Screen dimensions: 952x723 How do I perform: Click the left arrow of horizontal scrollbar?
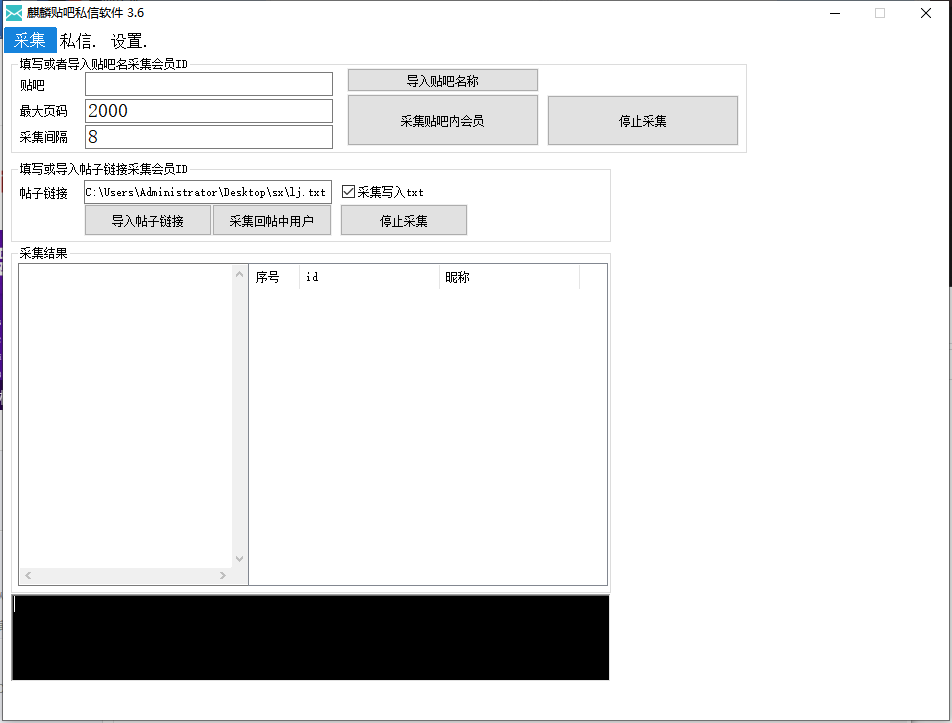click(28, 575)
